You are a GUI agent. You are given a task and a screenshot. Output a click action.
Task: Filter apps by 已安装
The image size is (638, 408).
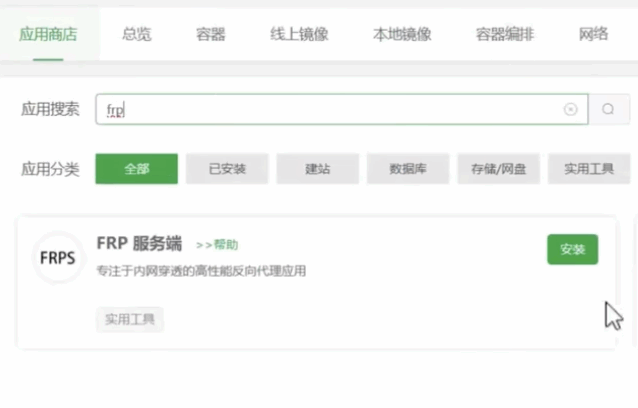pyautogui.click(x=227, y=169)
